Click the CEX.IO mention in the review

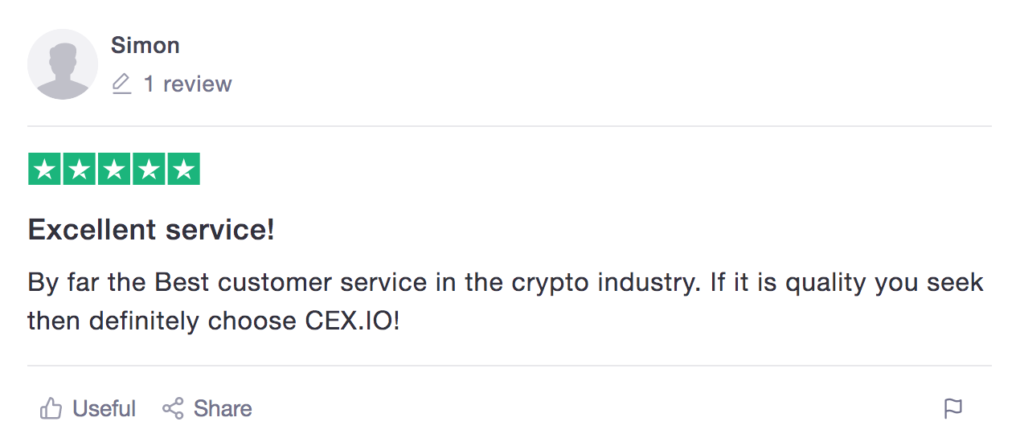coord(353,321)
